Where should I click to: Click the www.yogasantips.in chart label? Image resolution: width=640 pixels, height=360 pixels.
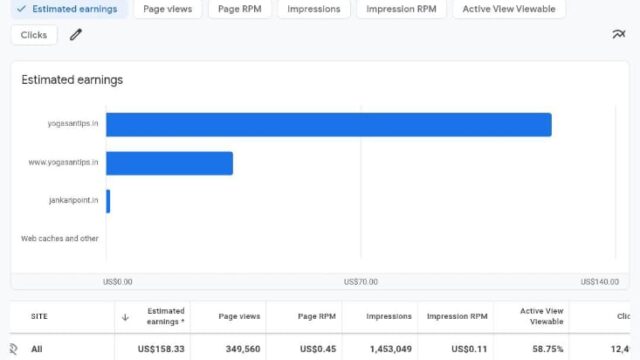[x=63, y=162]
